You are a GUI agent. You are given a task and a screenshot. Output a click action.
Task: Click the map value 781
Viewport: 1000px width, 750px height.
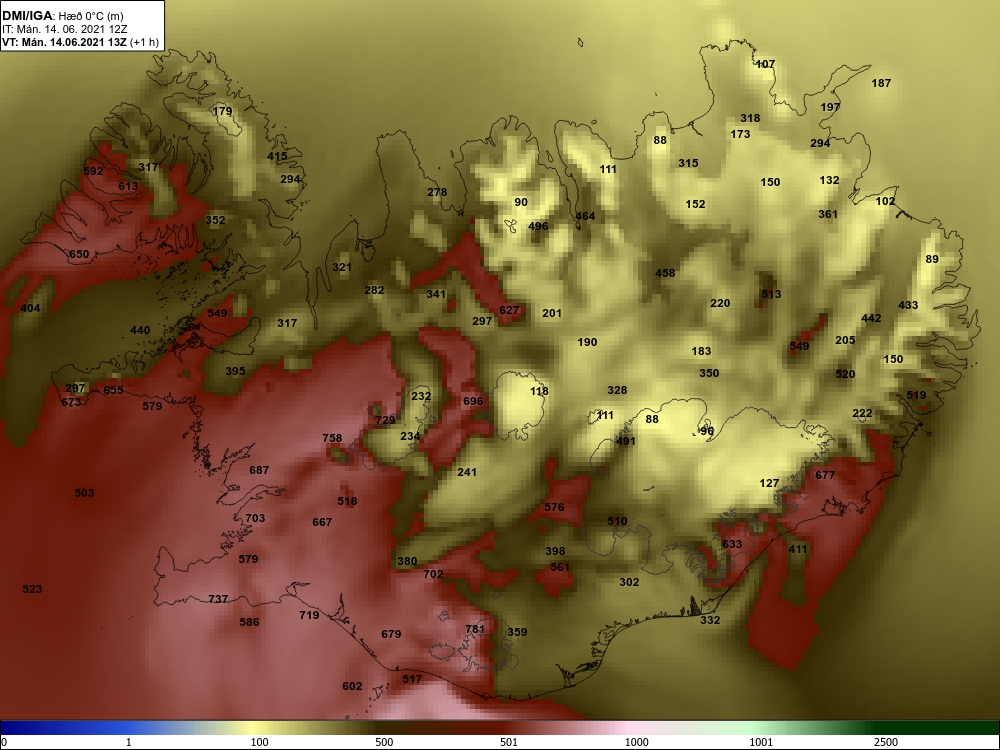pos(474,629)
